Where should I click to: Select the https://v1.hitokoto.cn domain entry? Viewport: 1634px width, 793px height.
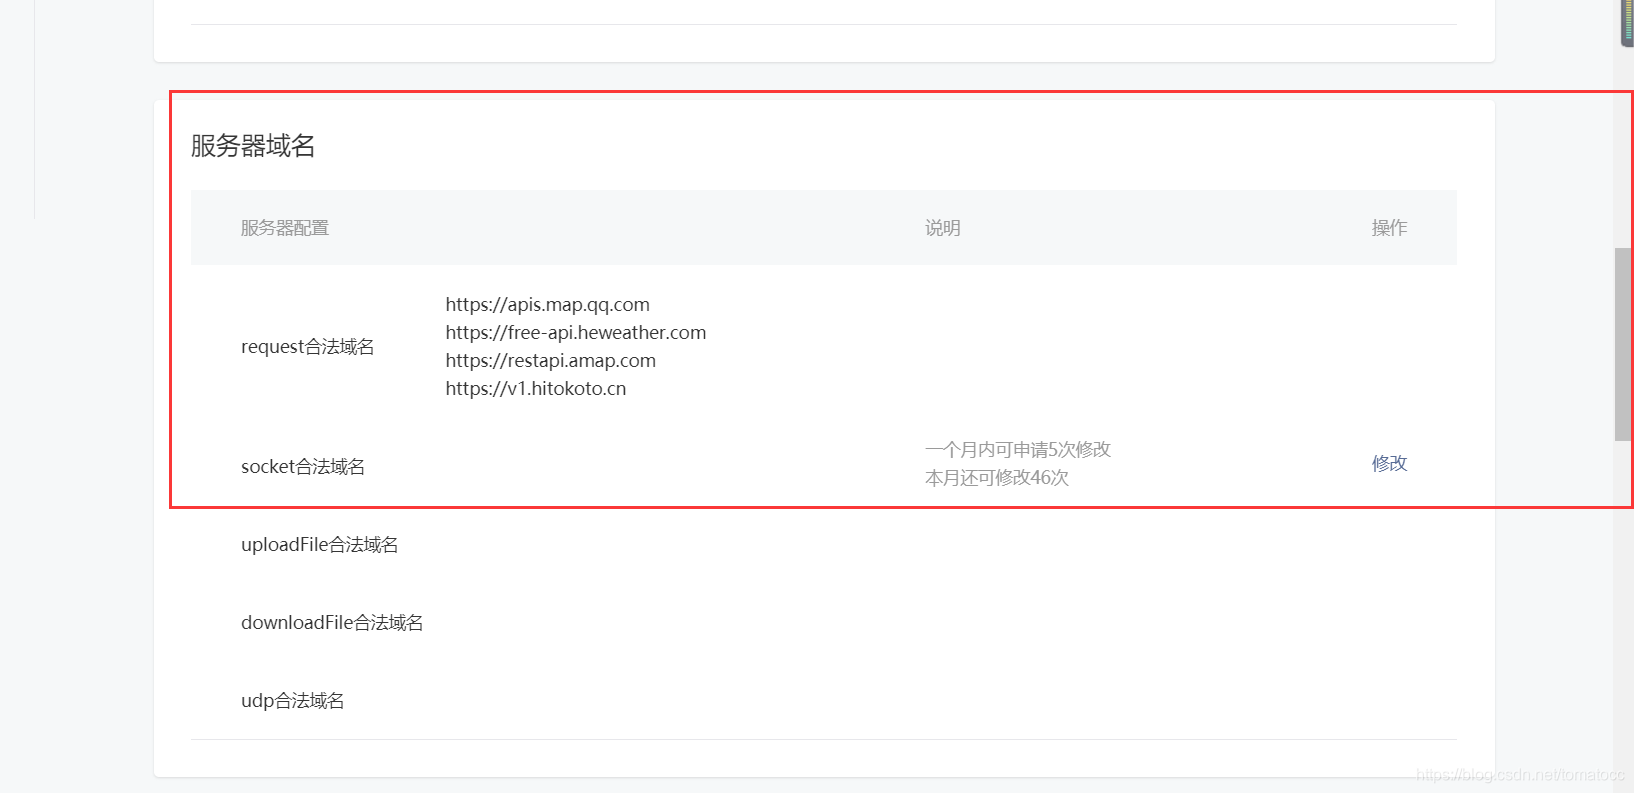[x=536, y=388]
